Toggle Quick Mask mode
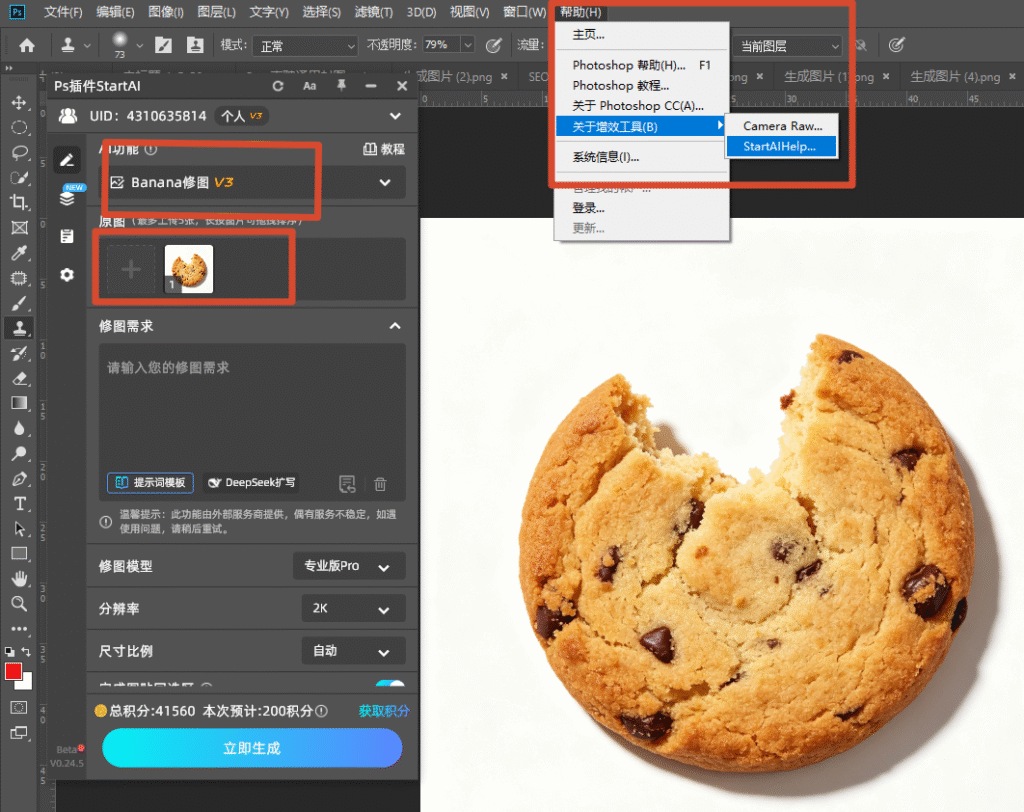Screen dimensions: 1024x812 [x=19, y=707]
